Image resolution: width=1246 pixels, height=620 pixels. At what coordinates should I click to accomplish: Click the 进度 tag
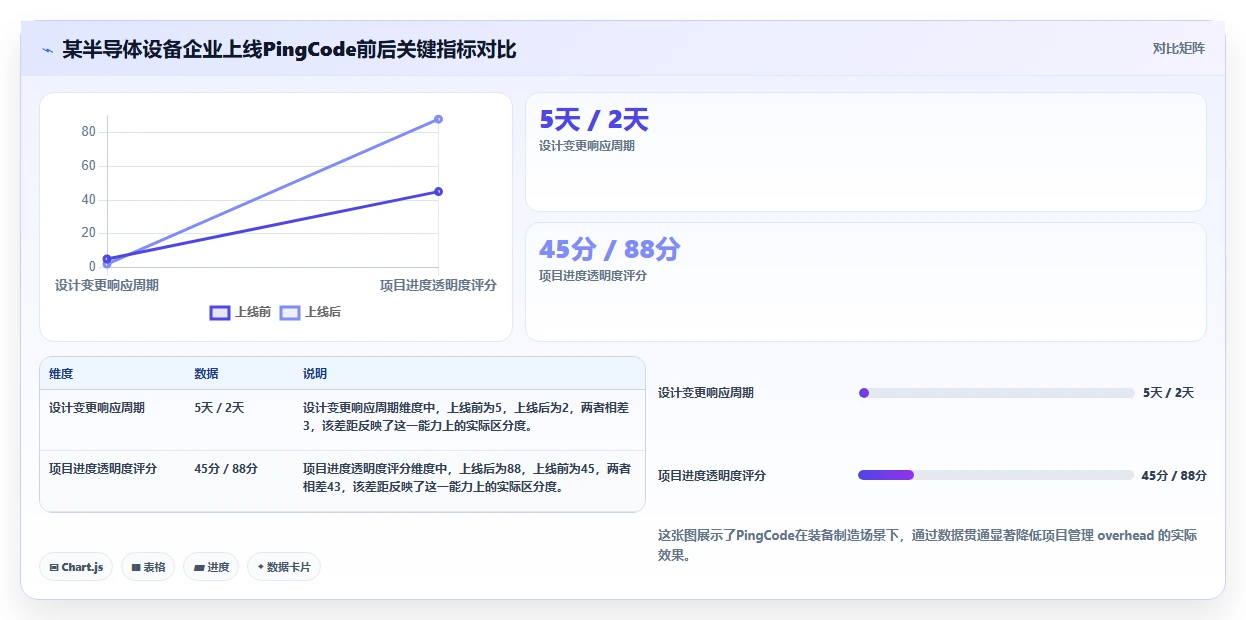pos(211,567)
